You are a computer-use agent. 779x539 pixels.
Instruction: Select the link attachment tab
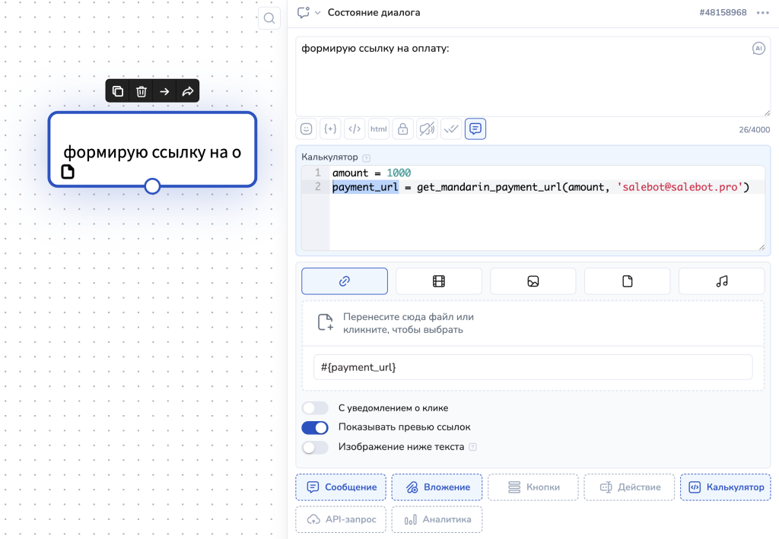(x=344, y=281)
